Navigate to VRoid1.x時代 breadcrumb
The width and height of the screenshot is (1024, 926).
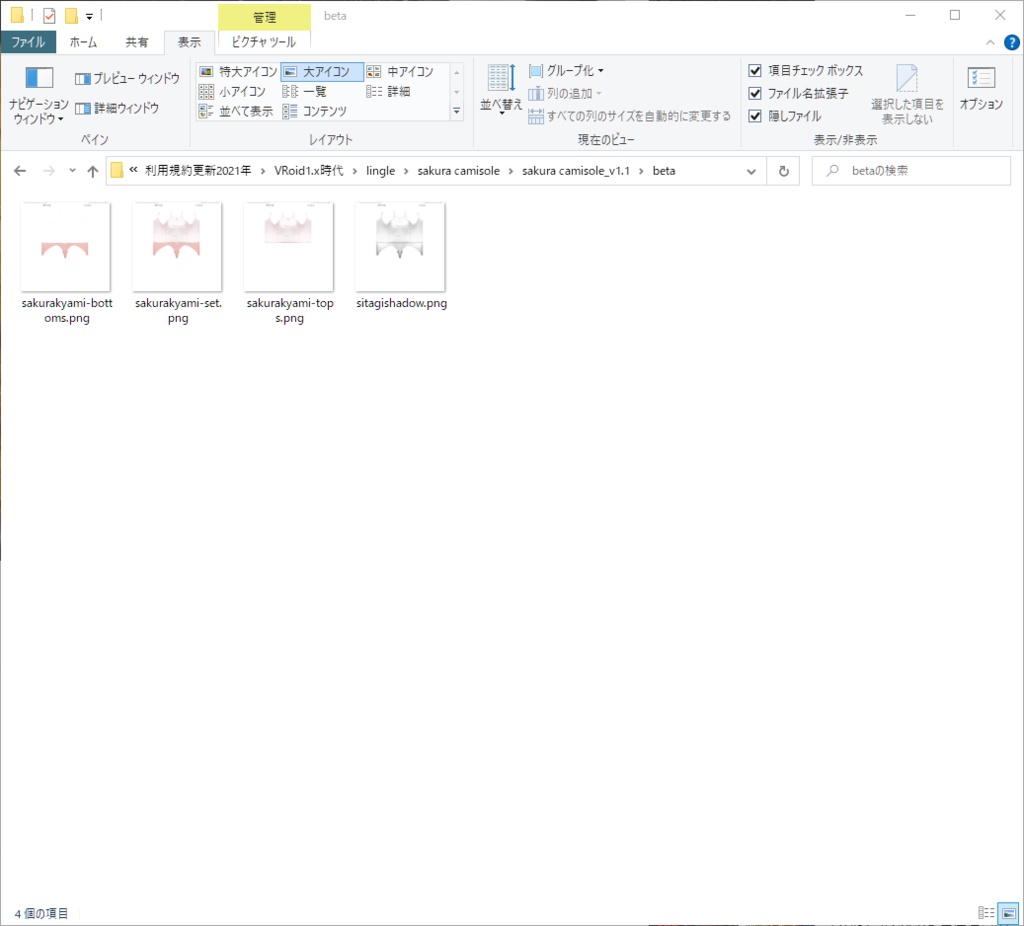308,171
